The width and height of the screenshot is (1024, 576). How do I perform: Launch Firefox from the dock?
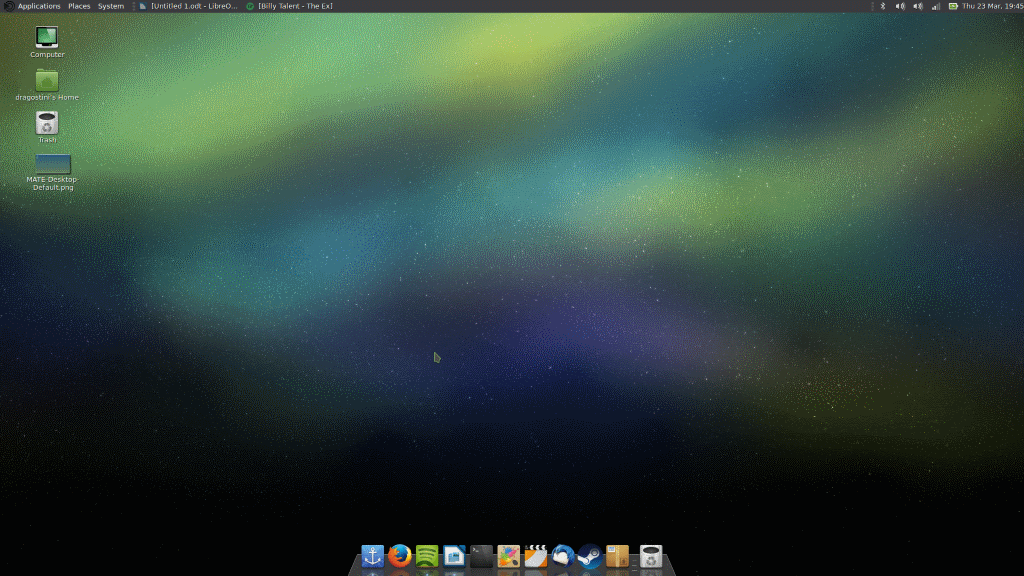[x=399, y=557]
